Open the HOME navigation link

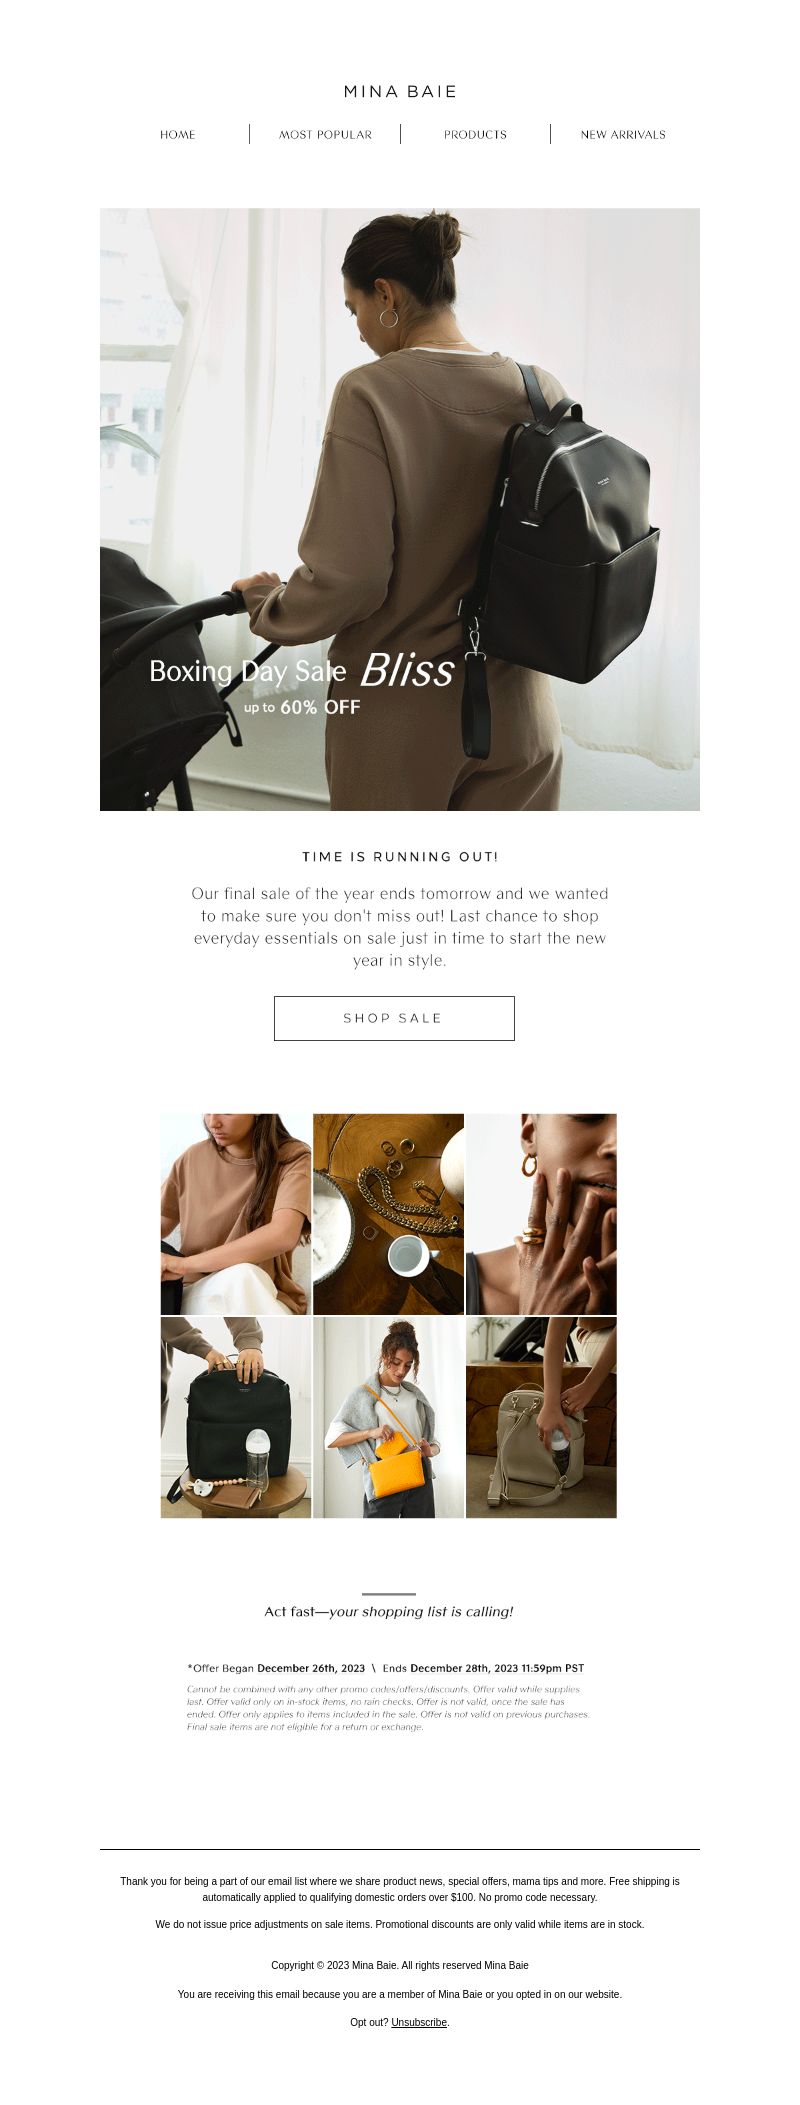point(178,135)
